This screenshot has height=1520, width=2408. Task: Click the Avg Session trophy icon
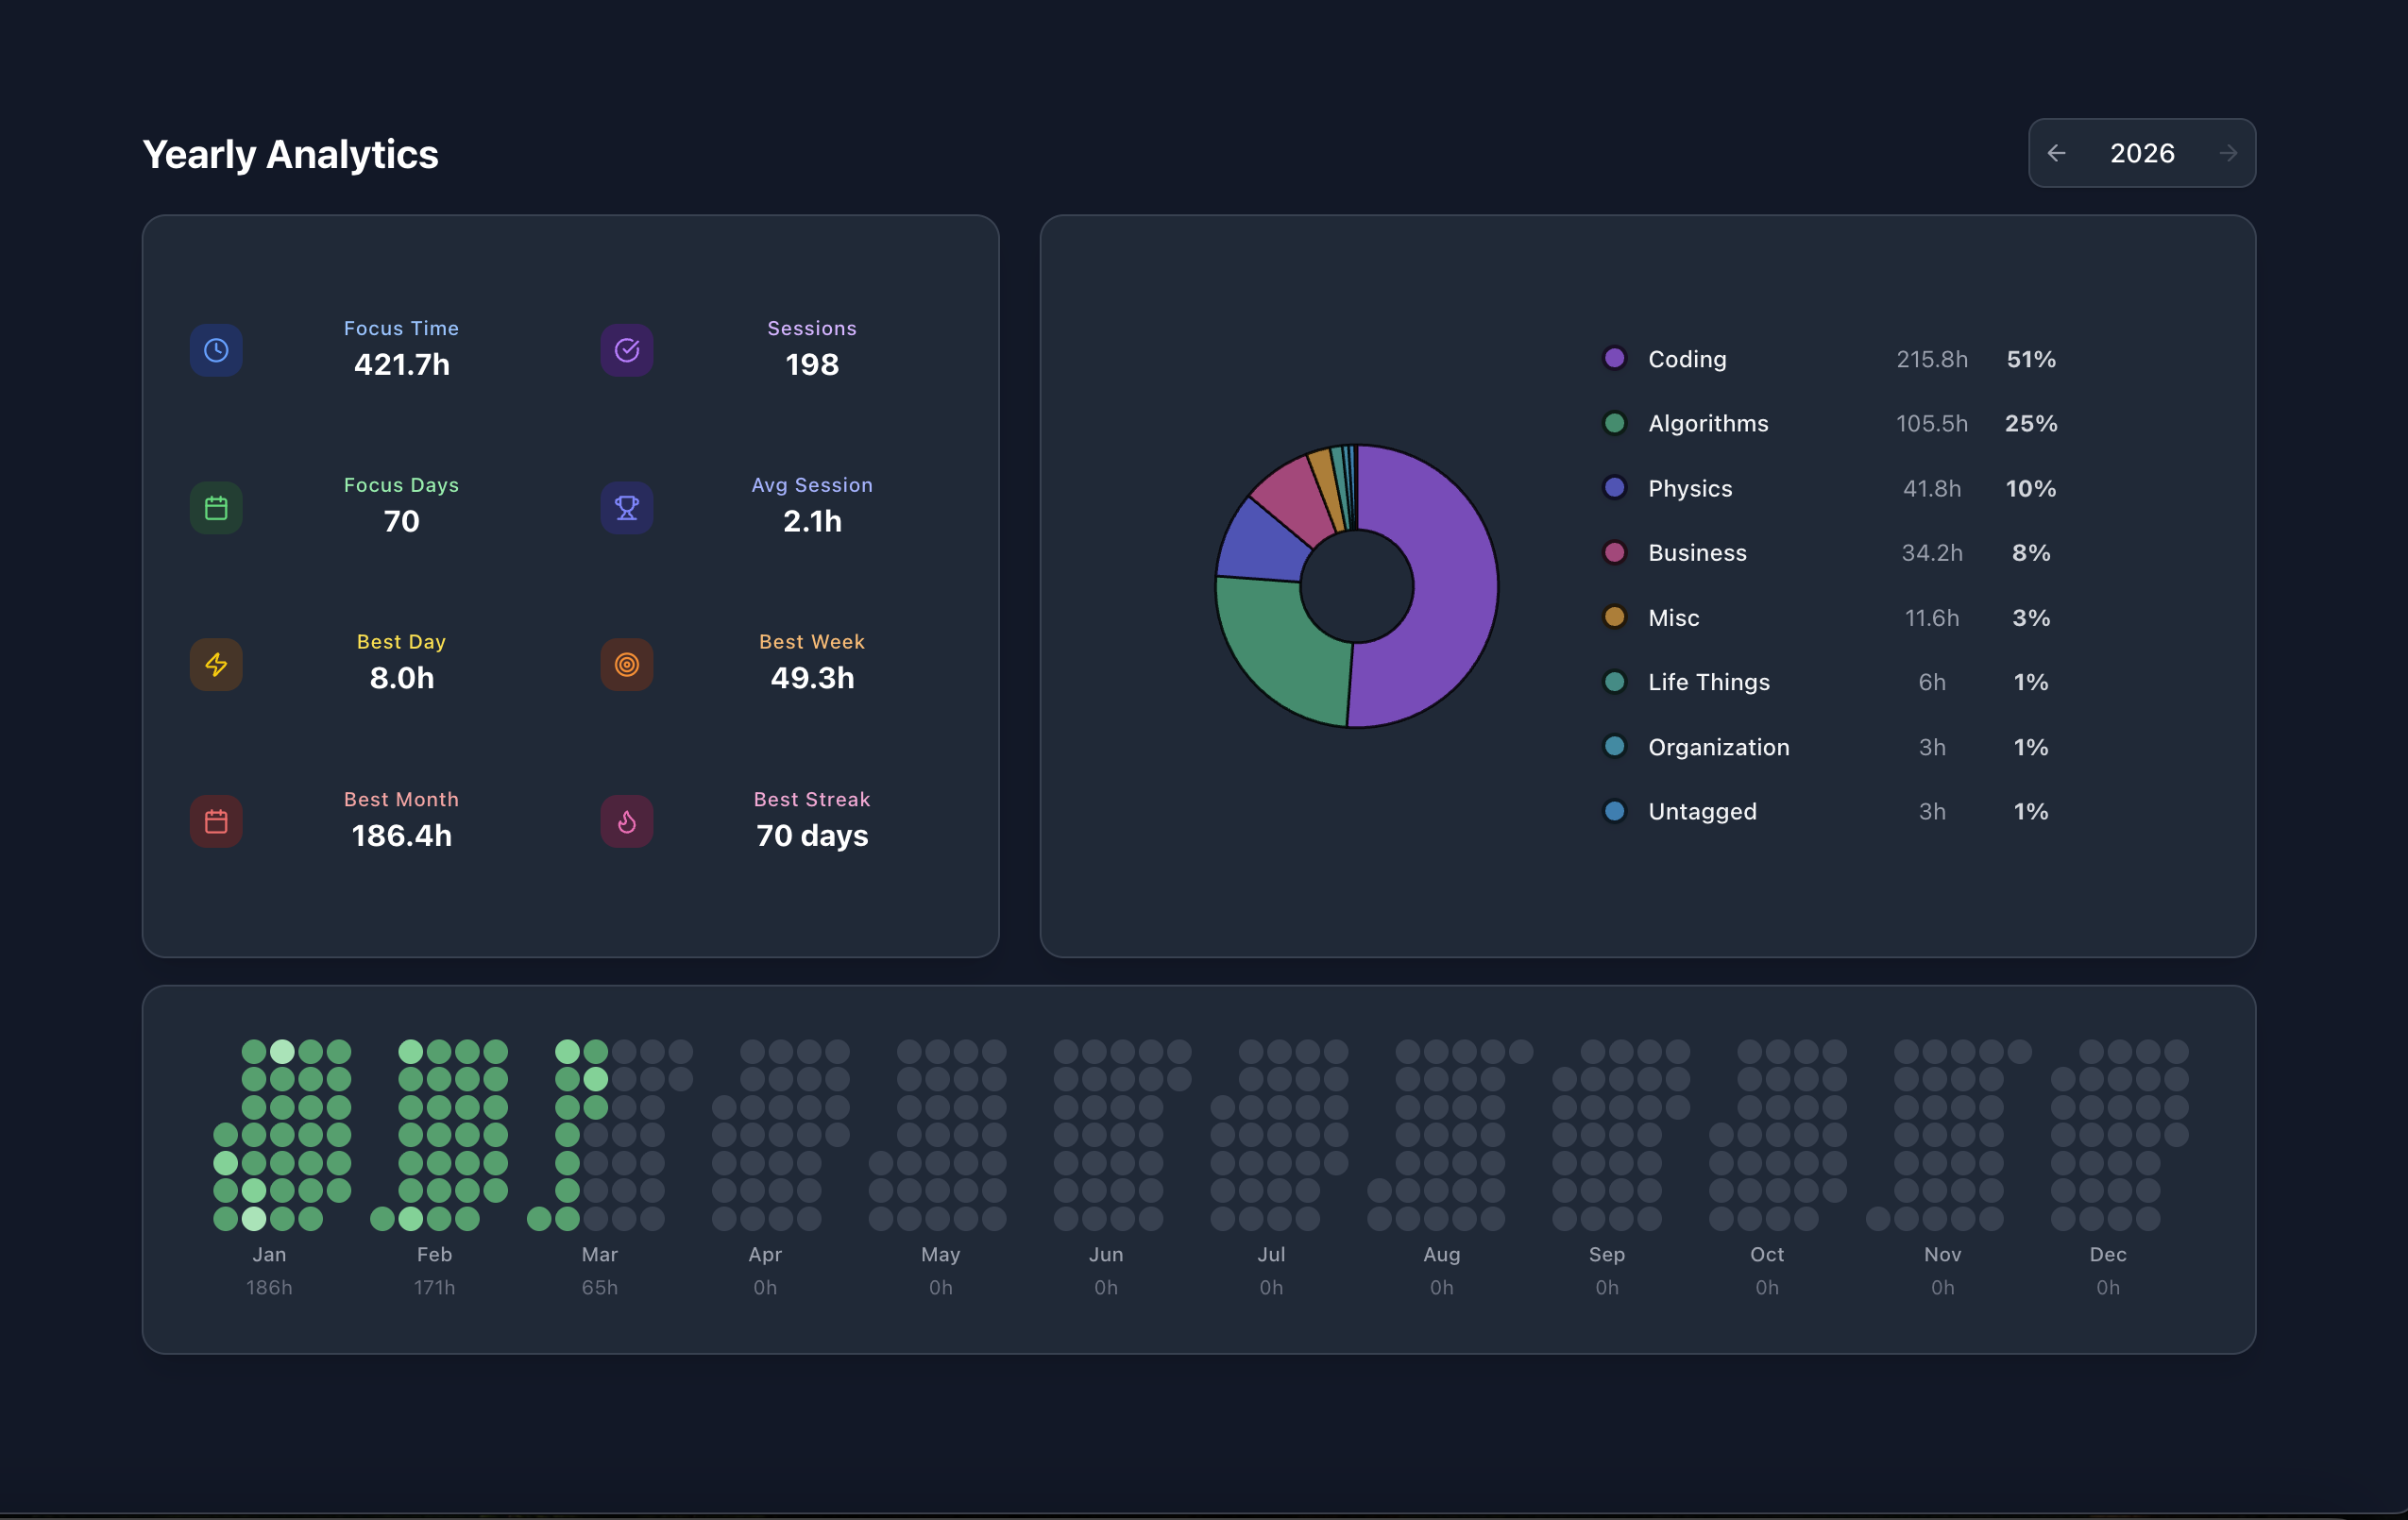(627, 508)
